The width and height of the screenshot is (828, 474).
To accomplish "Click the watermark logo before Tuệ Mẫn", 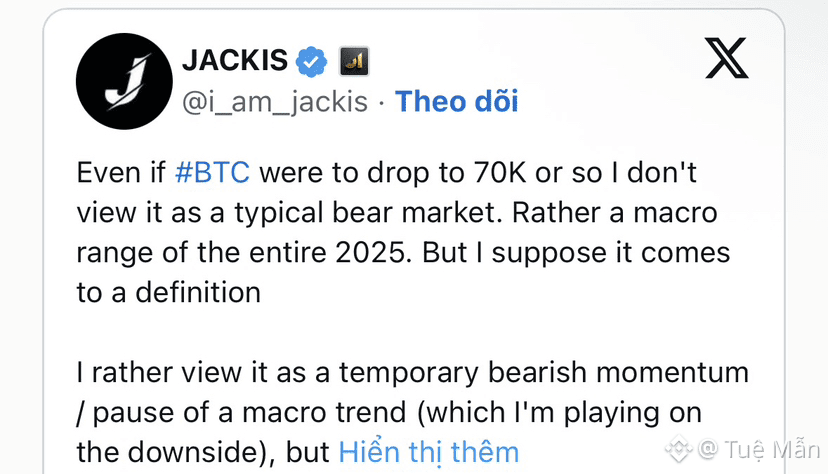I will [679, 449].
